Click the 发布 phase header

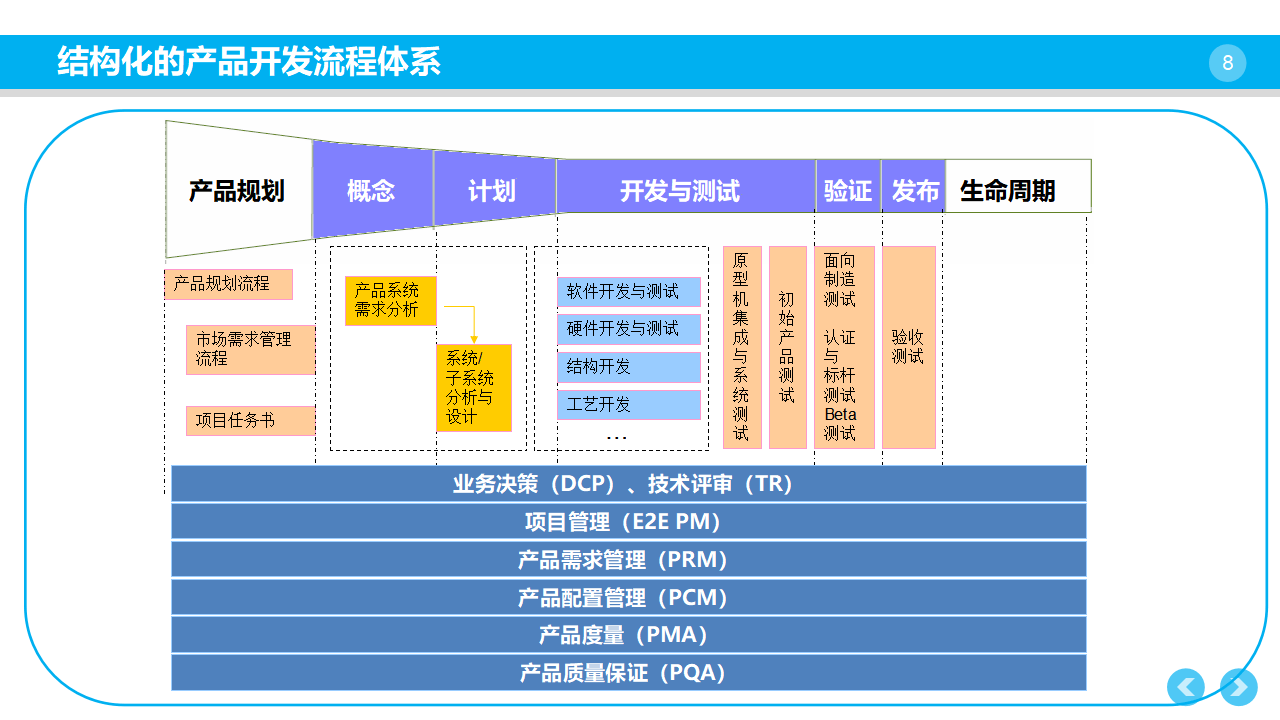pos(913,186)
